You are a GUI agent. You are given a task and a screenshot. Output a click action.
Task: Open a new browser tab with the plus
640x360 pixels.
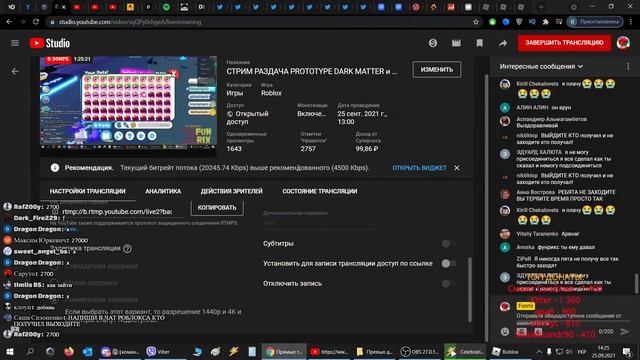coord(541,7)
